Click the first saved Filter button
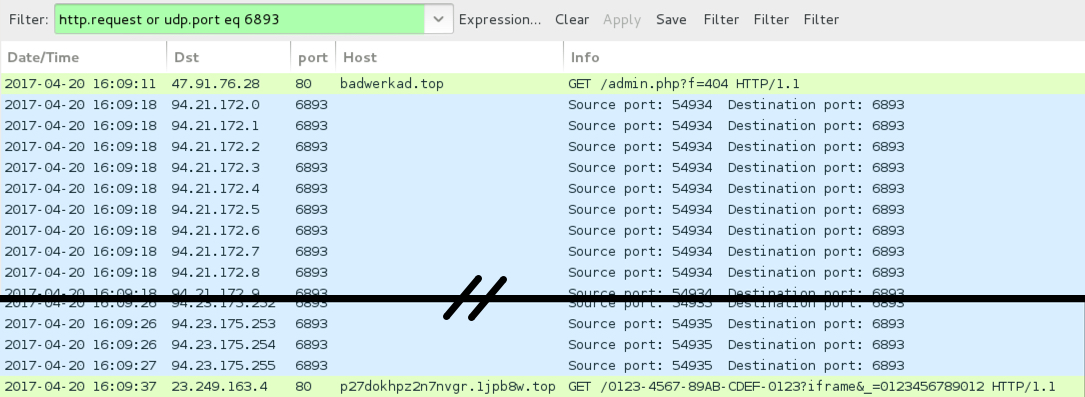The width and height of the screenshot is (1085, 397). point(721,19)
